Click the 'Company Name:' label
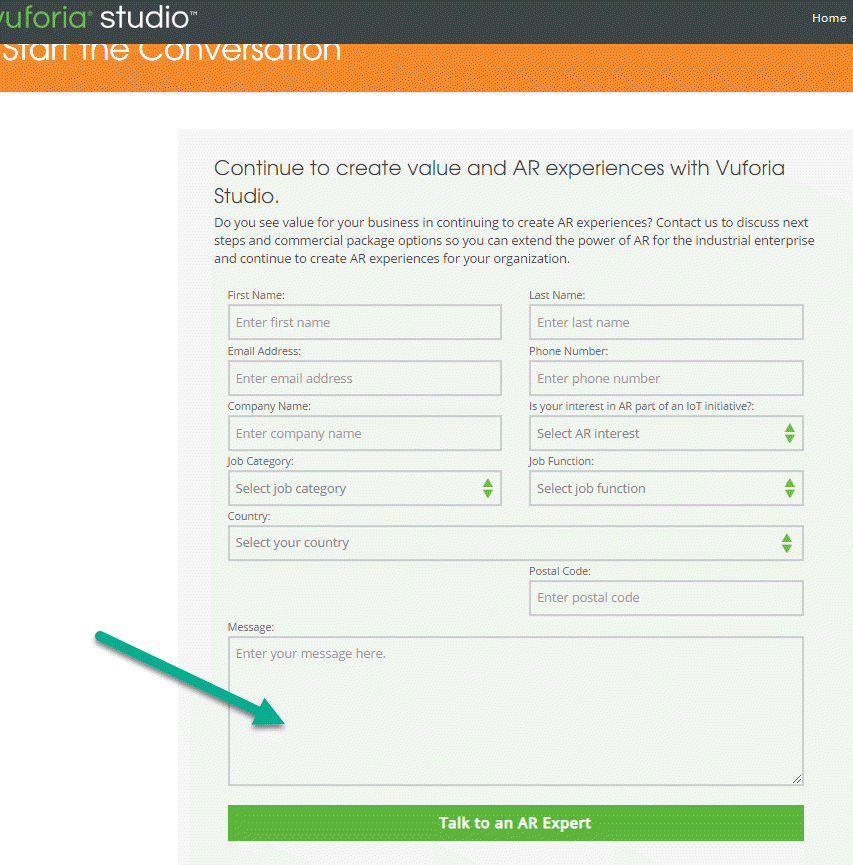 tap(269, 406)
